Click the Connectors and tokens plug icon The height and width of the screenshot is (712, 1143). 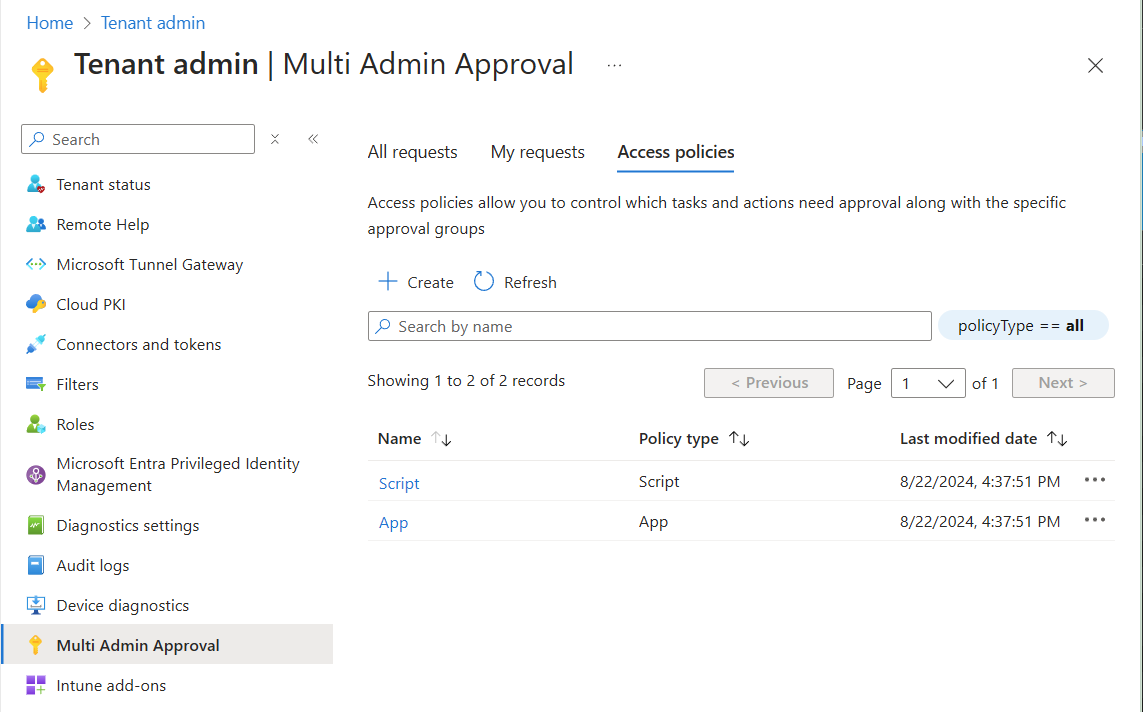(36, 344)
